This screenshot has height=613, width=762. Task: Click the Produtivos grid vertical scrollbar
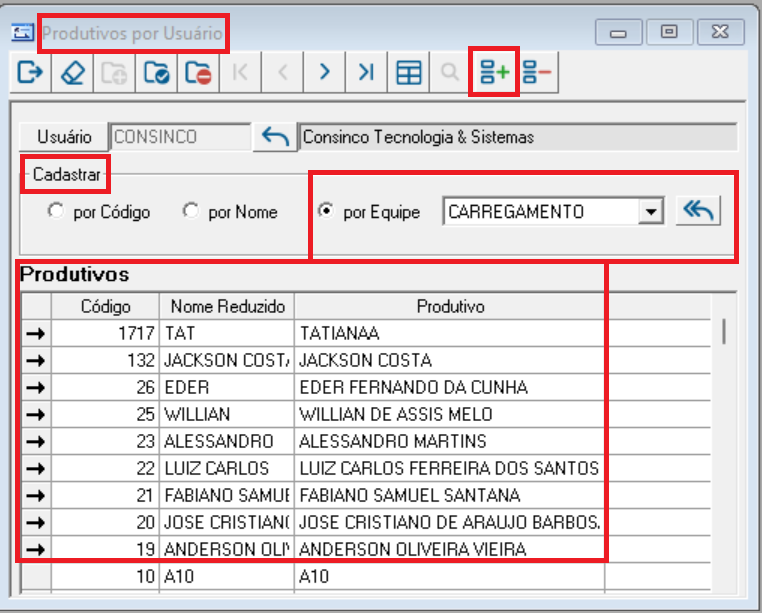click(x=724, y=442)
